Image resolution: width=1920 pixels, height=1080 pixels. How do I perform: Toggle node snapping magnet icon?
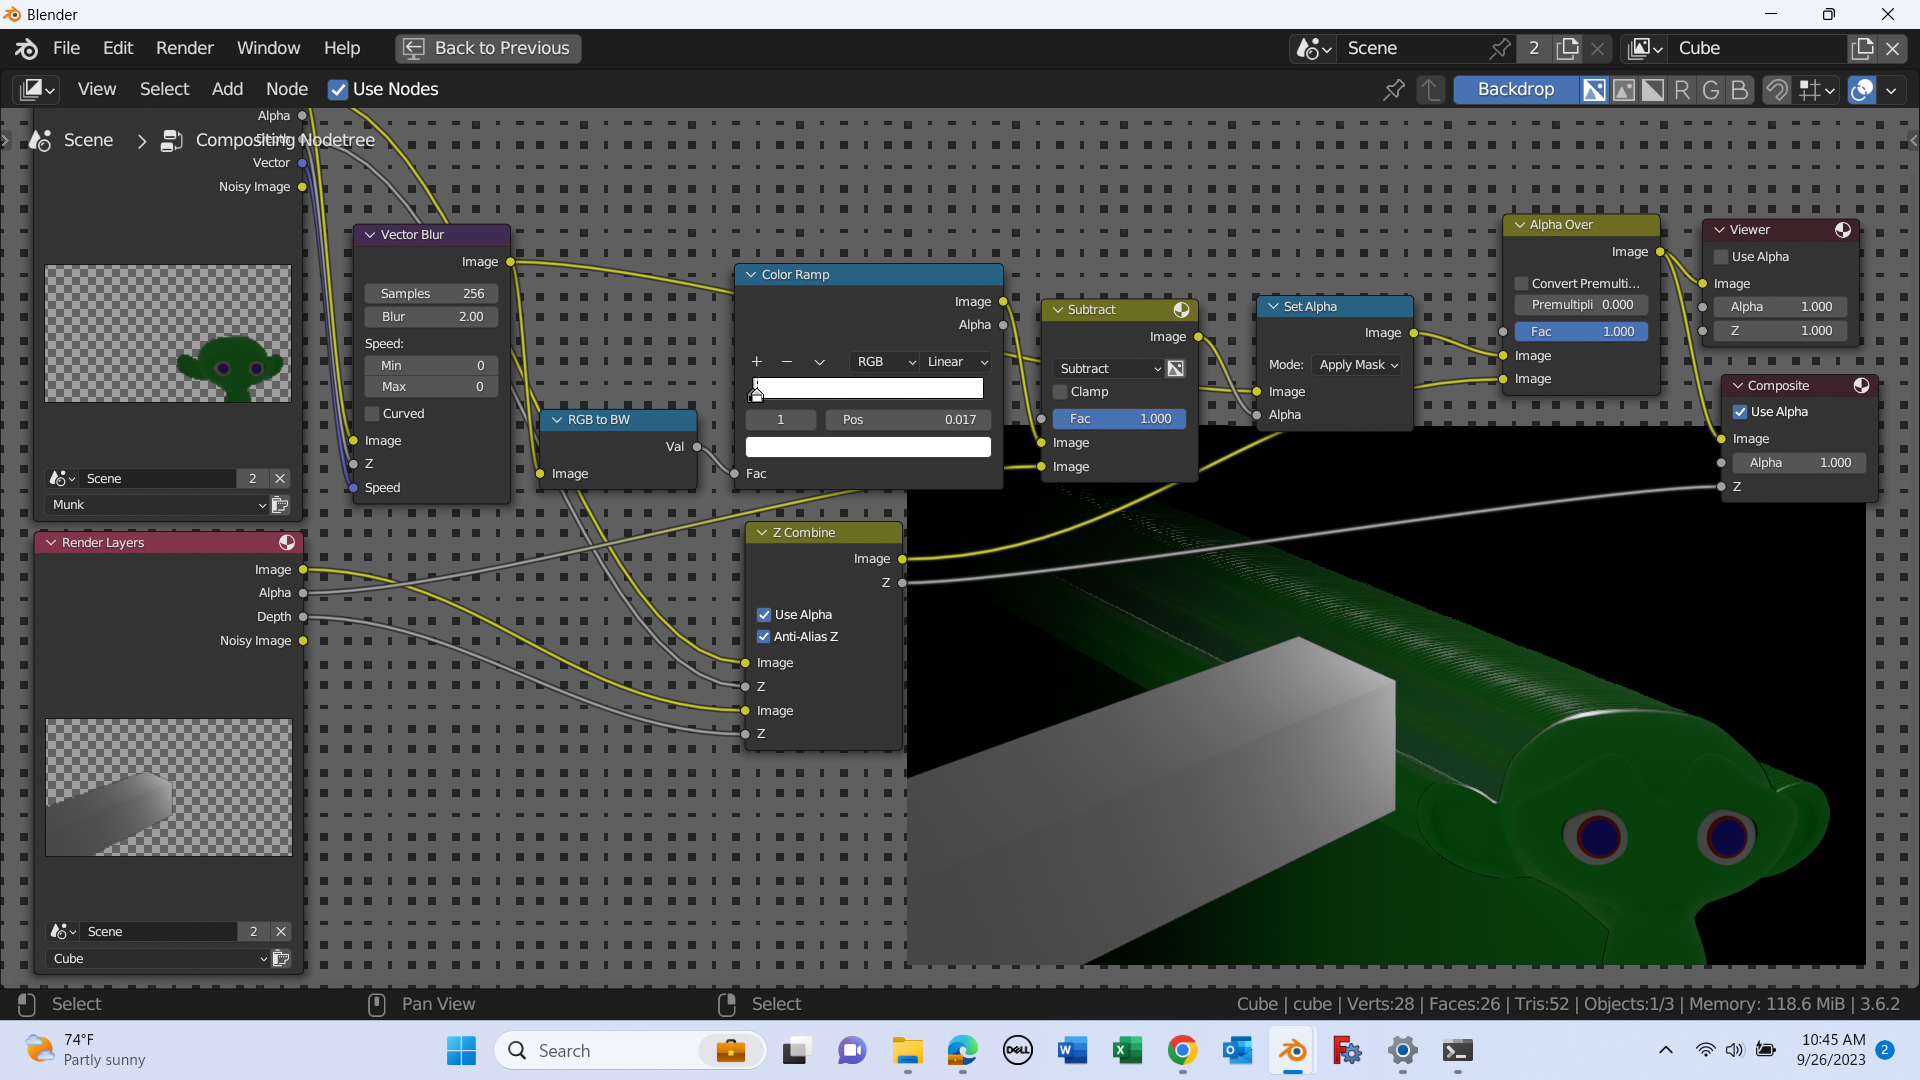pyautogui.click(x=1777, y=90)
